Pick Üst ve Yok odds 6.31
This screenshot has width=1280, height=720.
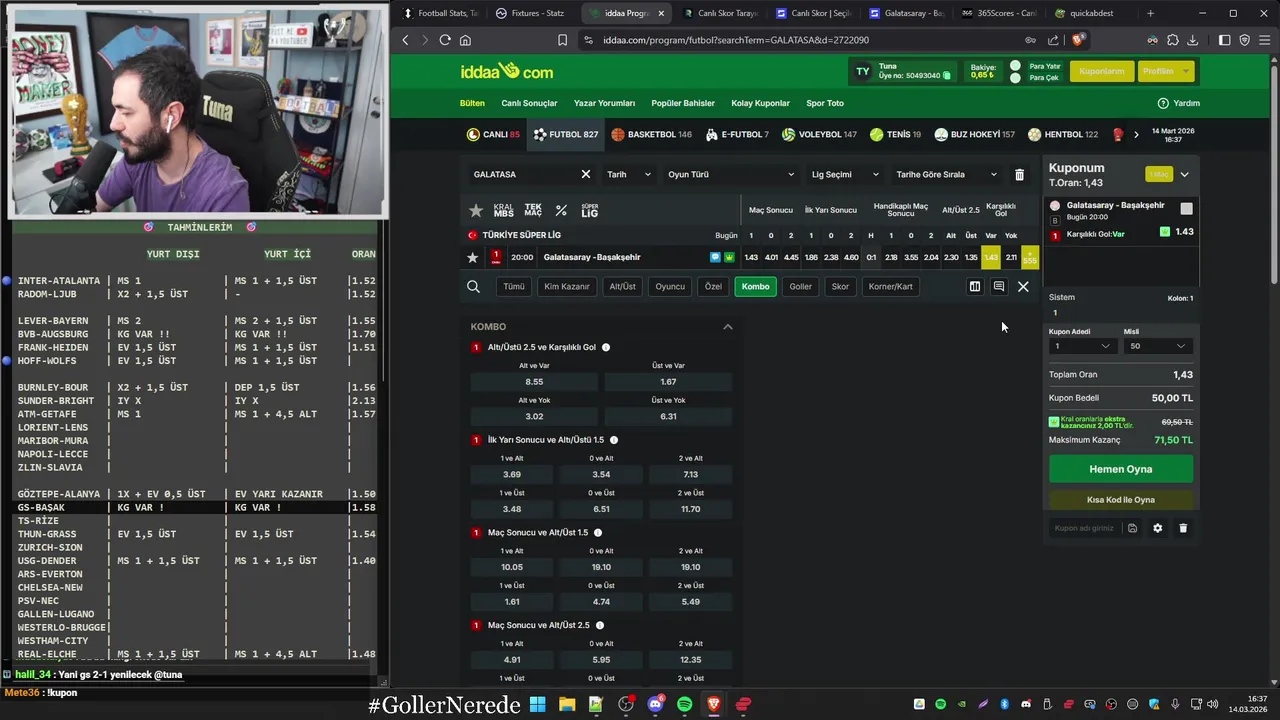(668, 416)
